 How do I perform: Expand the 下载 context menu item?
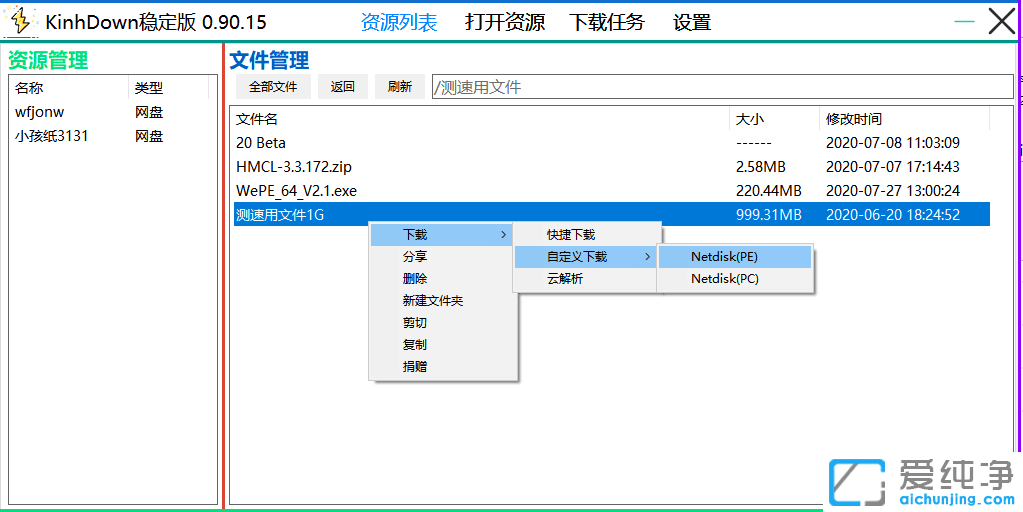click(442, 235)
